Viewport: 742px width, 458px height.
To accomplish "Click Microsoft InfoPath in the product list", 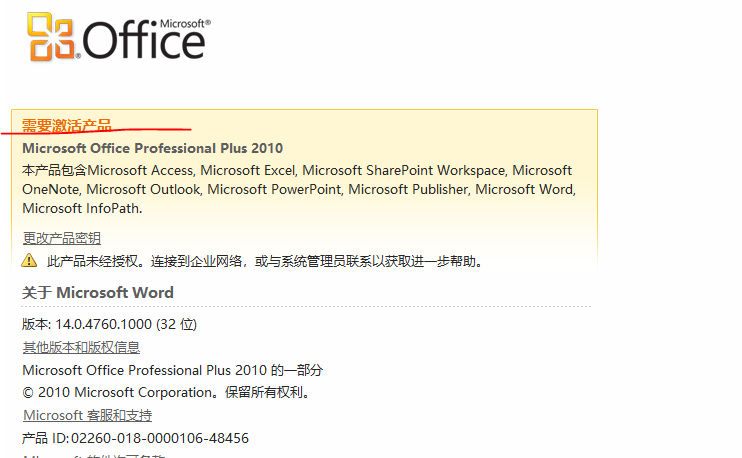I will click(81, 208).
